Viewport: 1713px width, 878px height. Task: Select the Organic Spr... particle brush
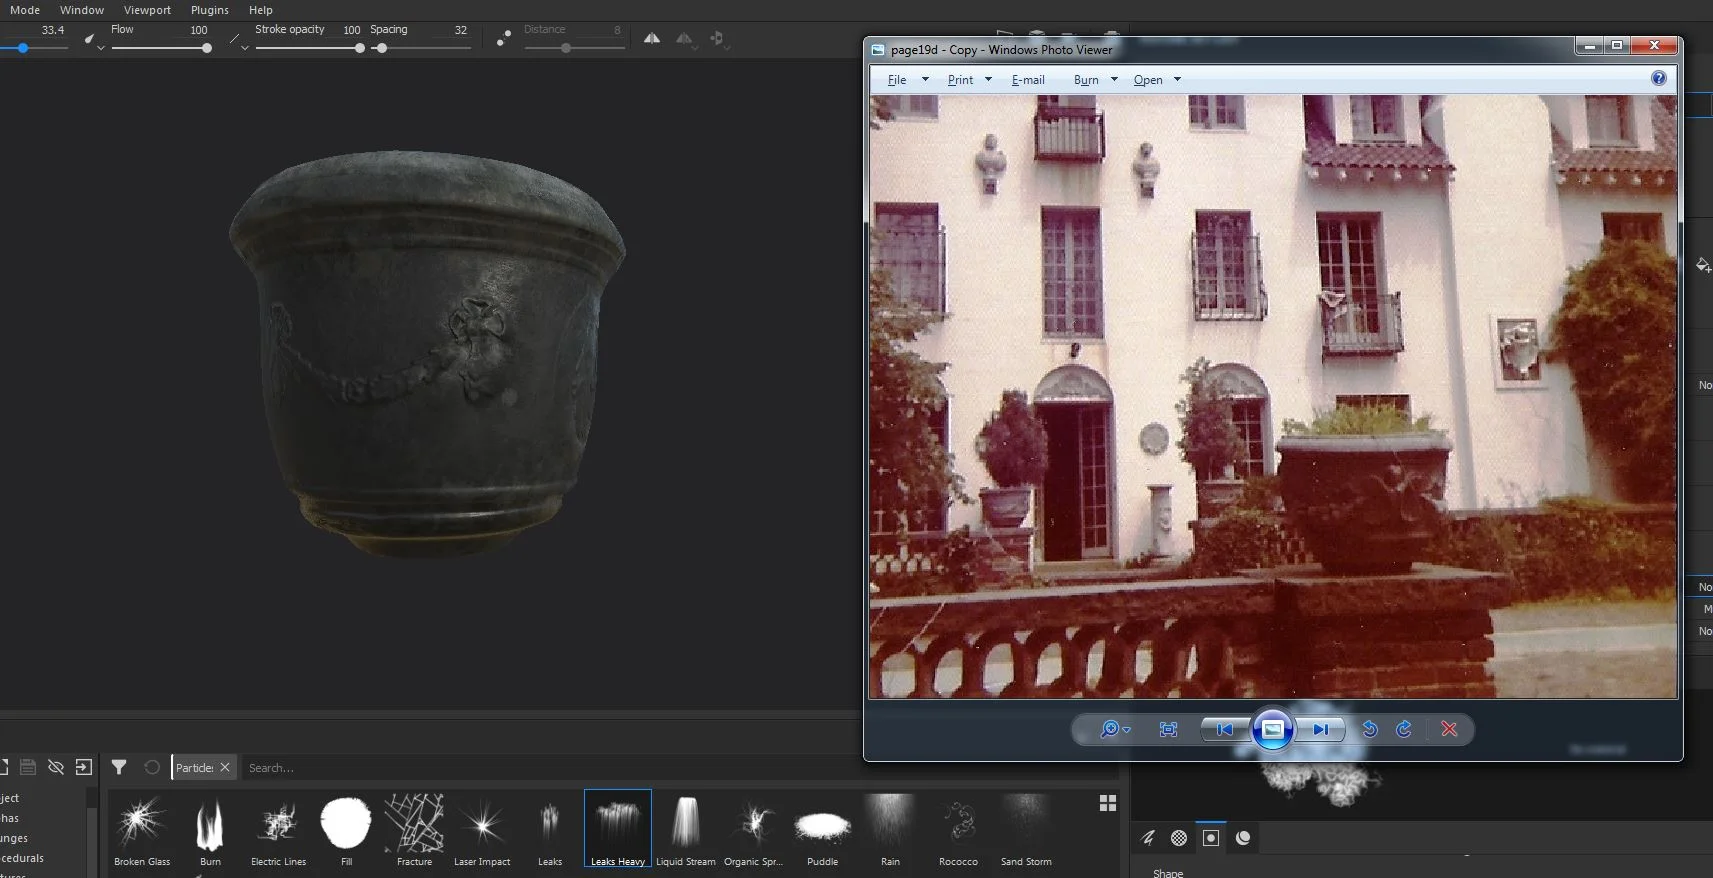pos(754,829)
